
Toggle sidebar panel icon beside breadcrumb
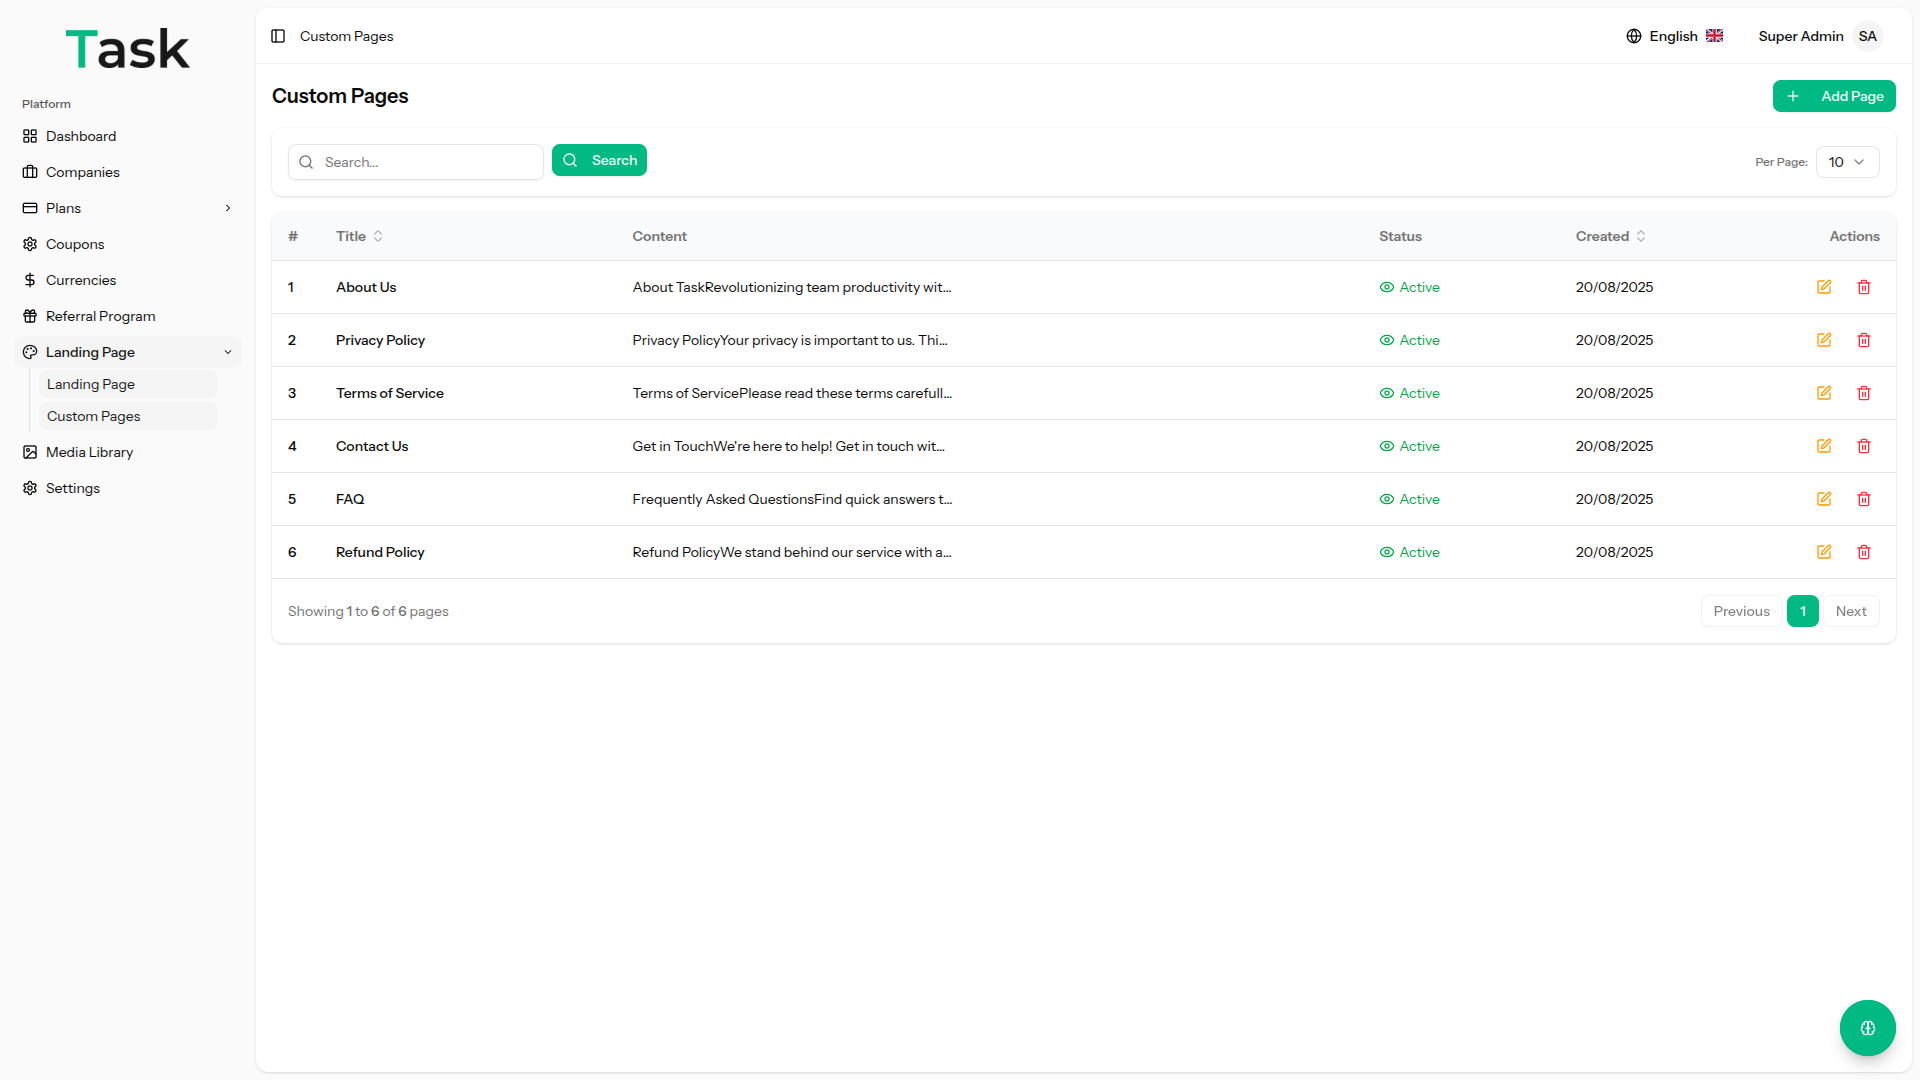point(278,36)
